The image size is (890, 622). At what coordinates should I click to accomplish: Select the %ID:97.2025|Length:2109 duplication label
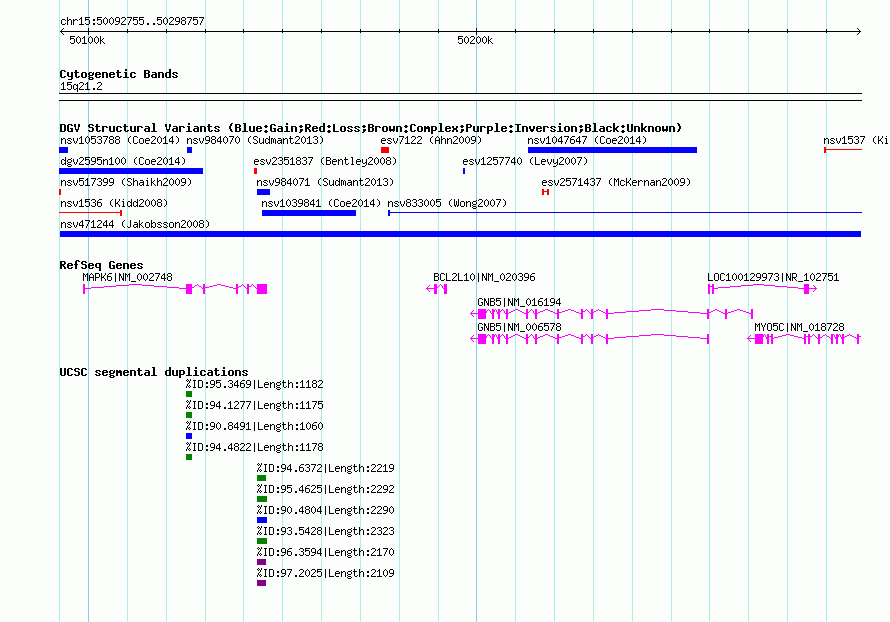click(x=325, y=573)
